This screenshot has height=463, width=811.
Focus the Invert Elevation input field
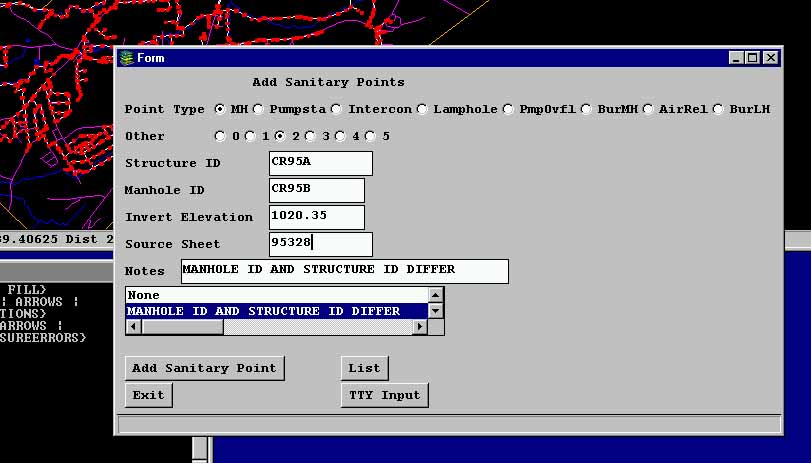point(317,217)
